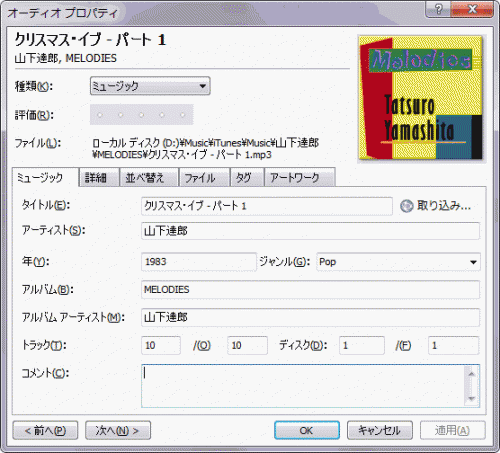Click the キャンセル button
500x453 pixels.
379,430
